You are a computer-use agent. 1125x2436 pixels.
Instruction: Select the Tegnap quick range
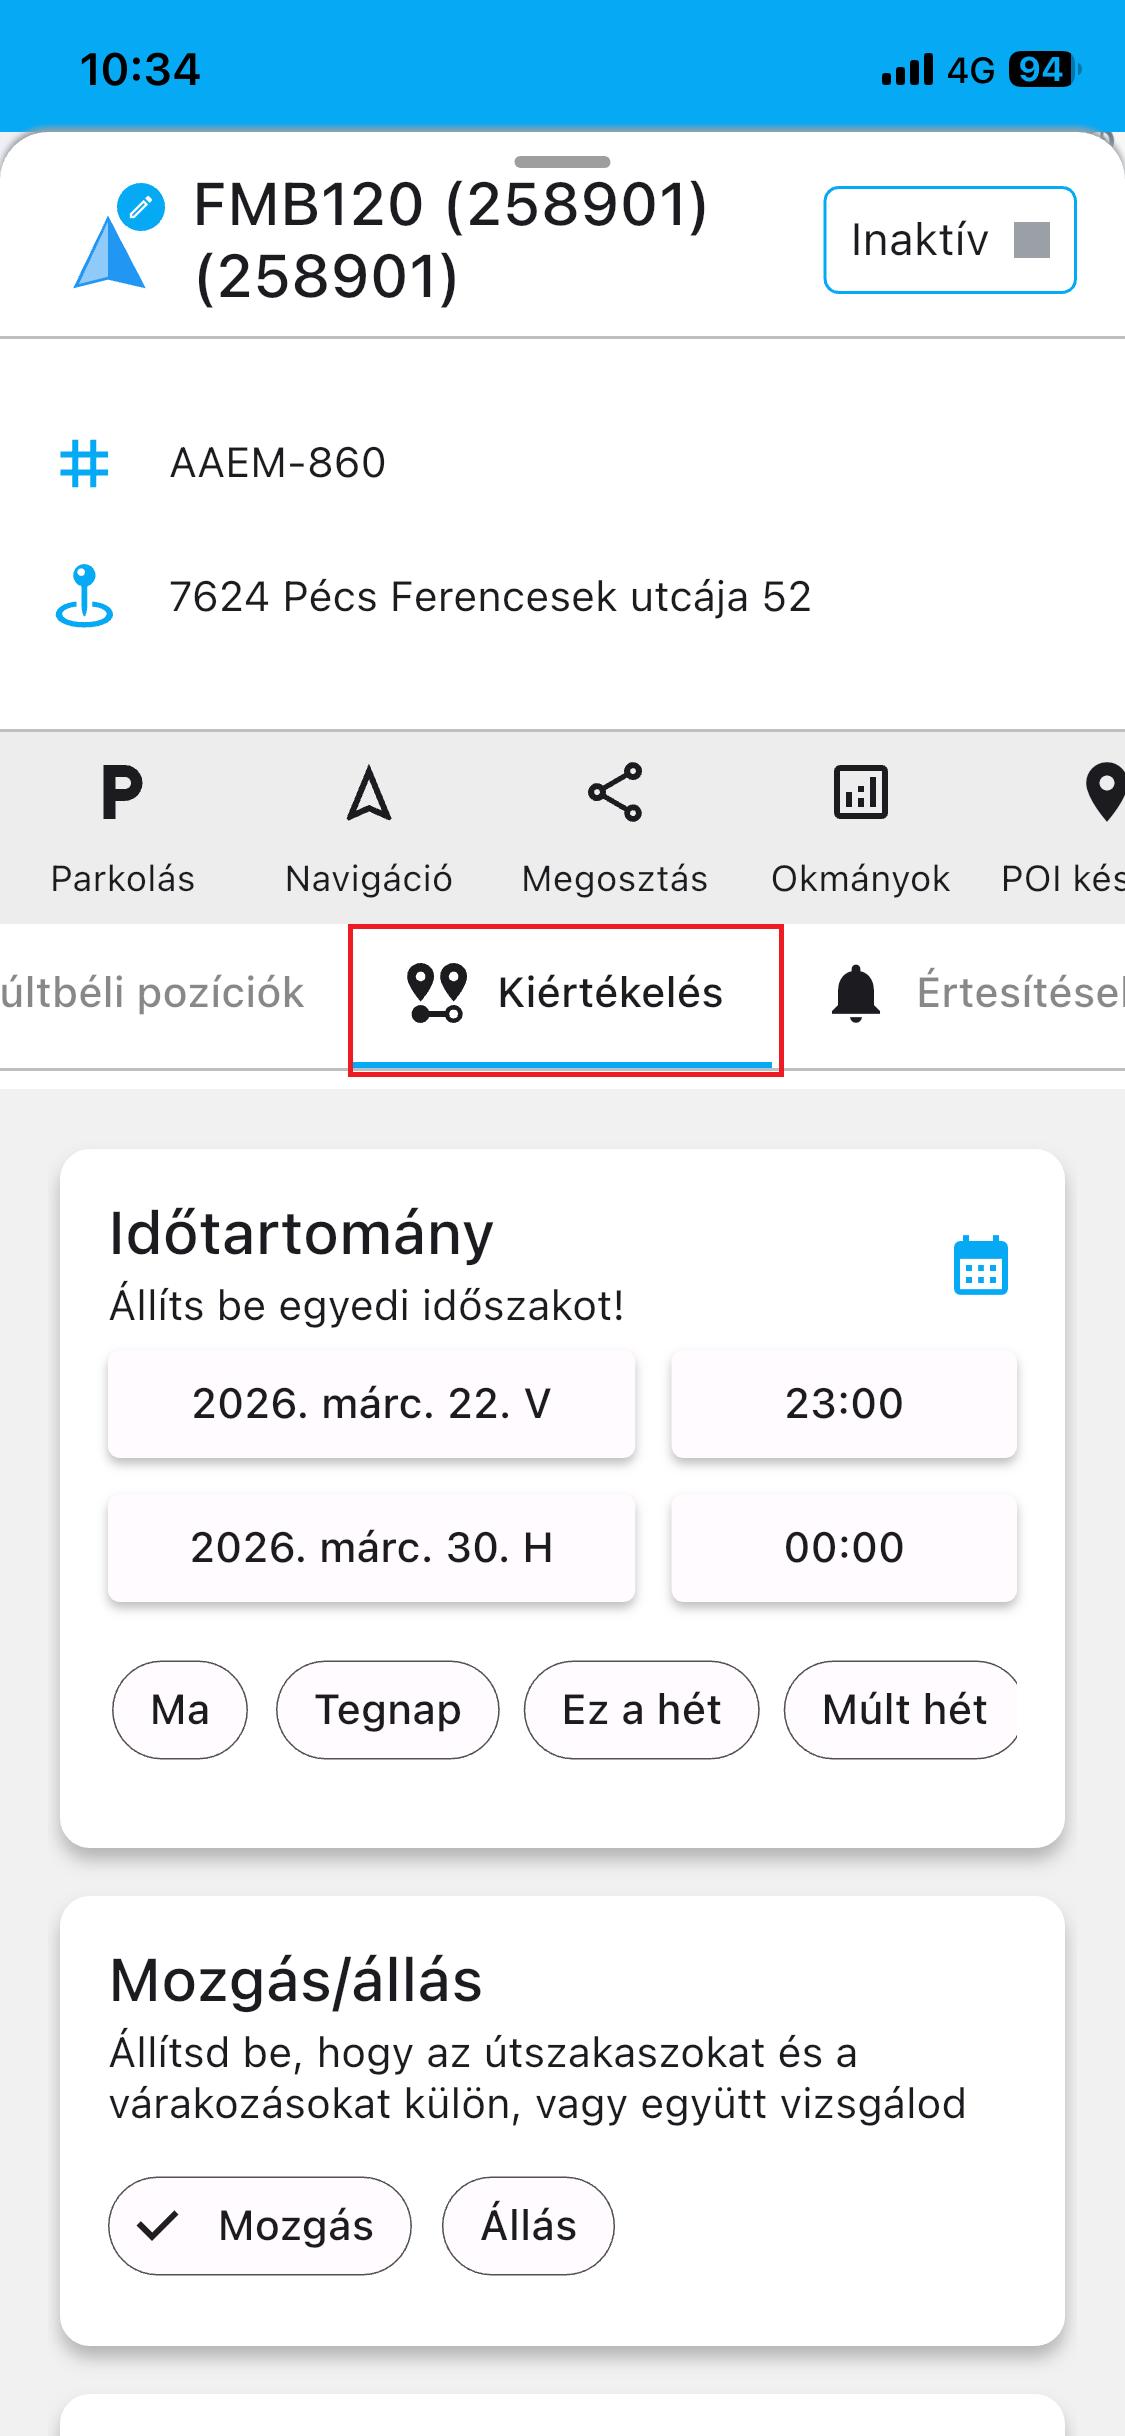coord(388,1710)
